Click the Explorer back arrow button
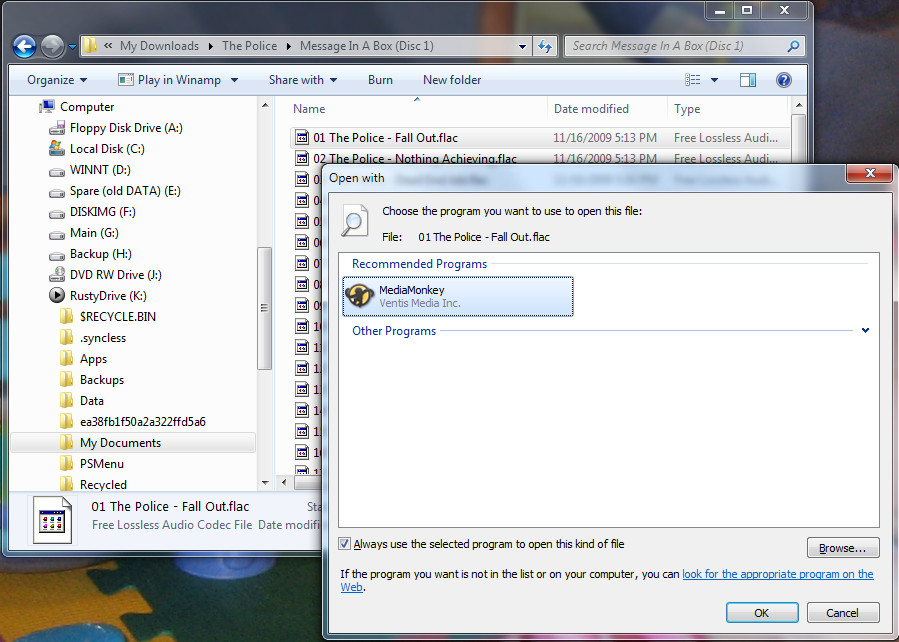The image size is (899, 642). (25, 46)
